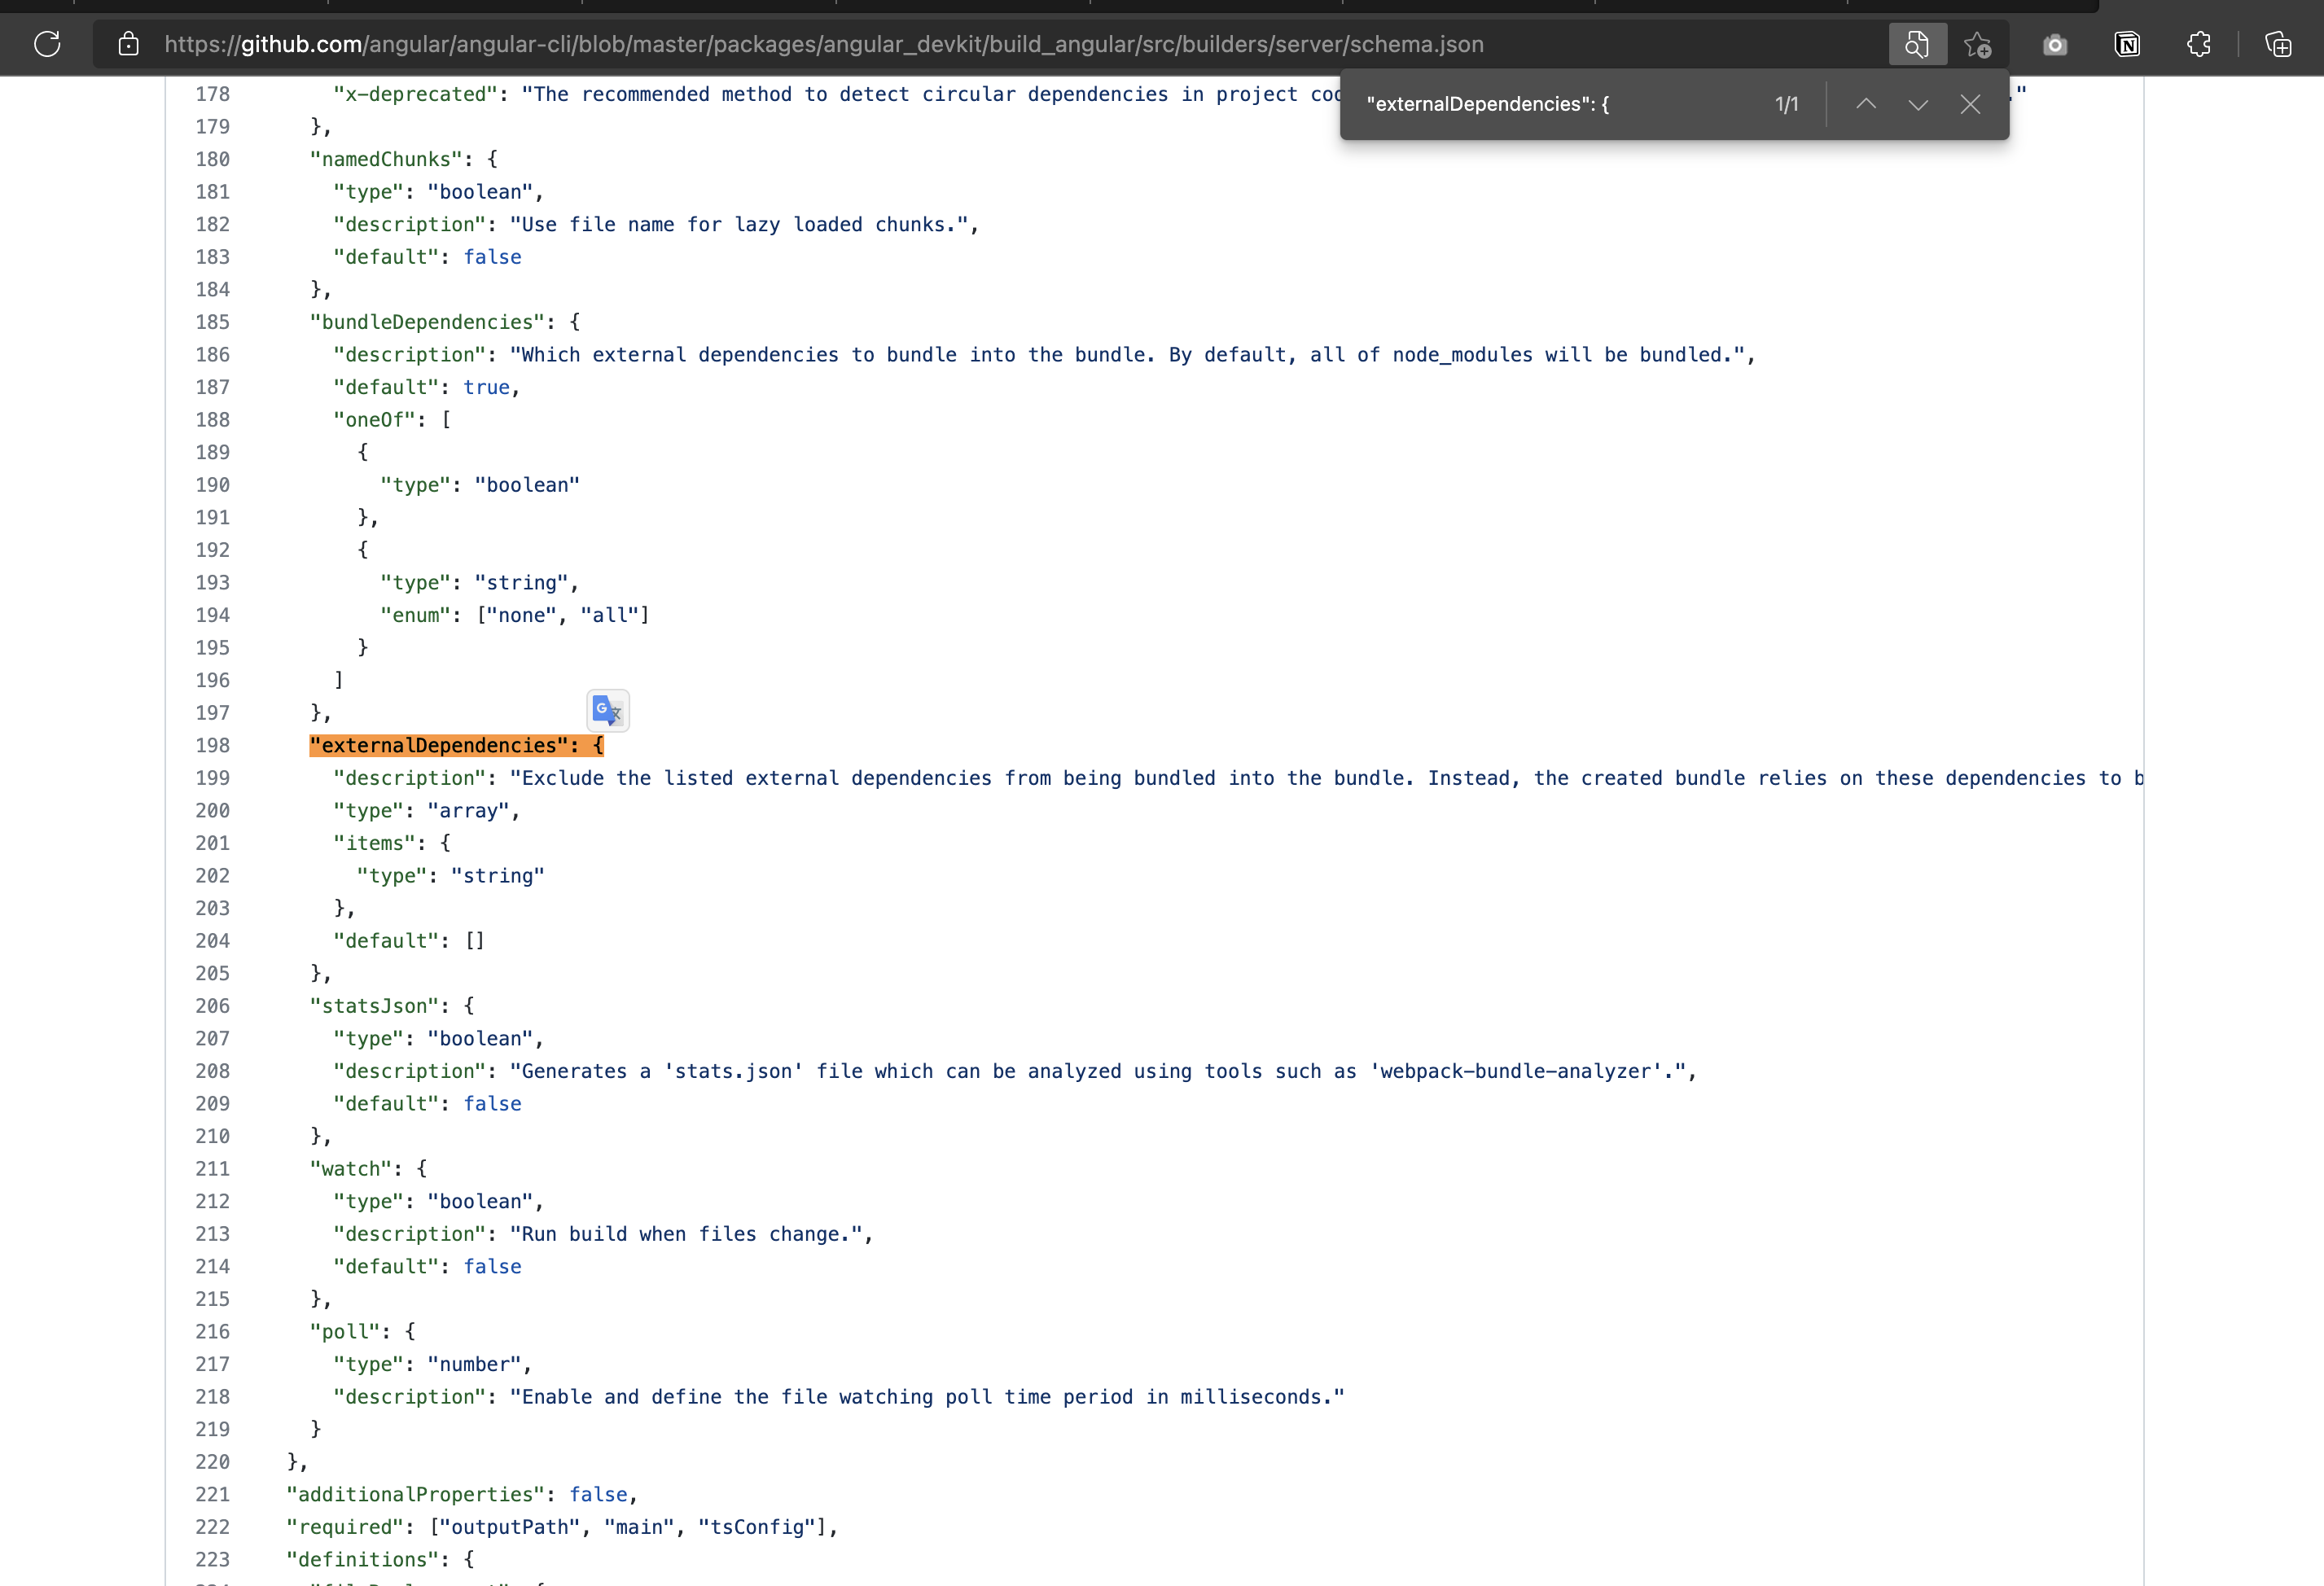Open the Notion web clipper extension

pos(2127,44)
